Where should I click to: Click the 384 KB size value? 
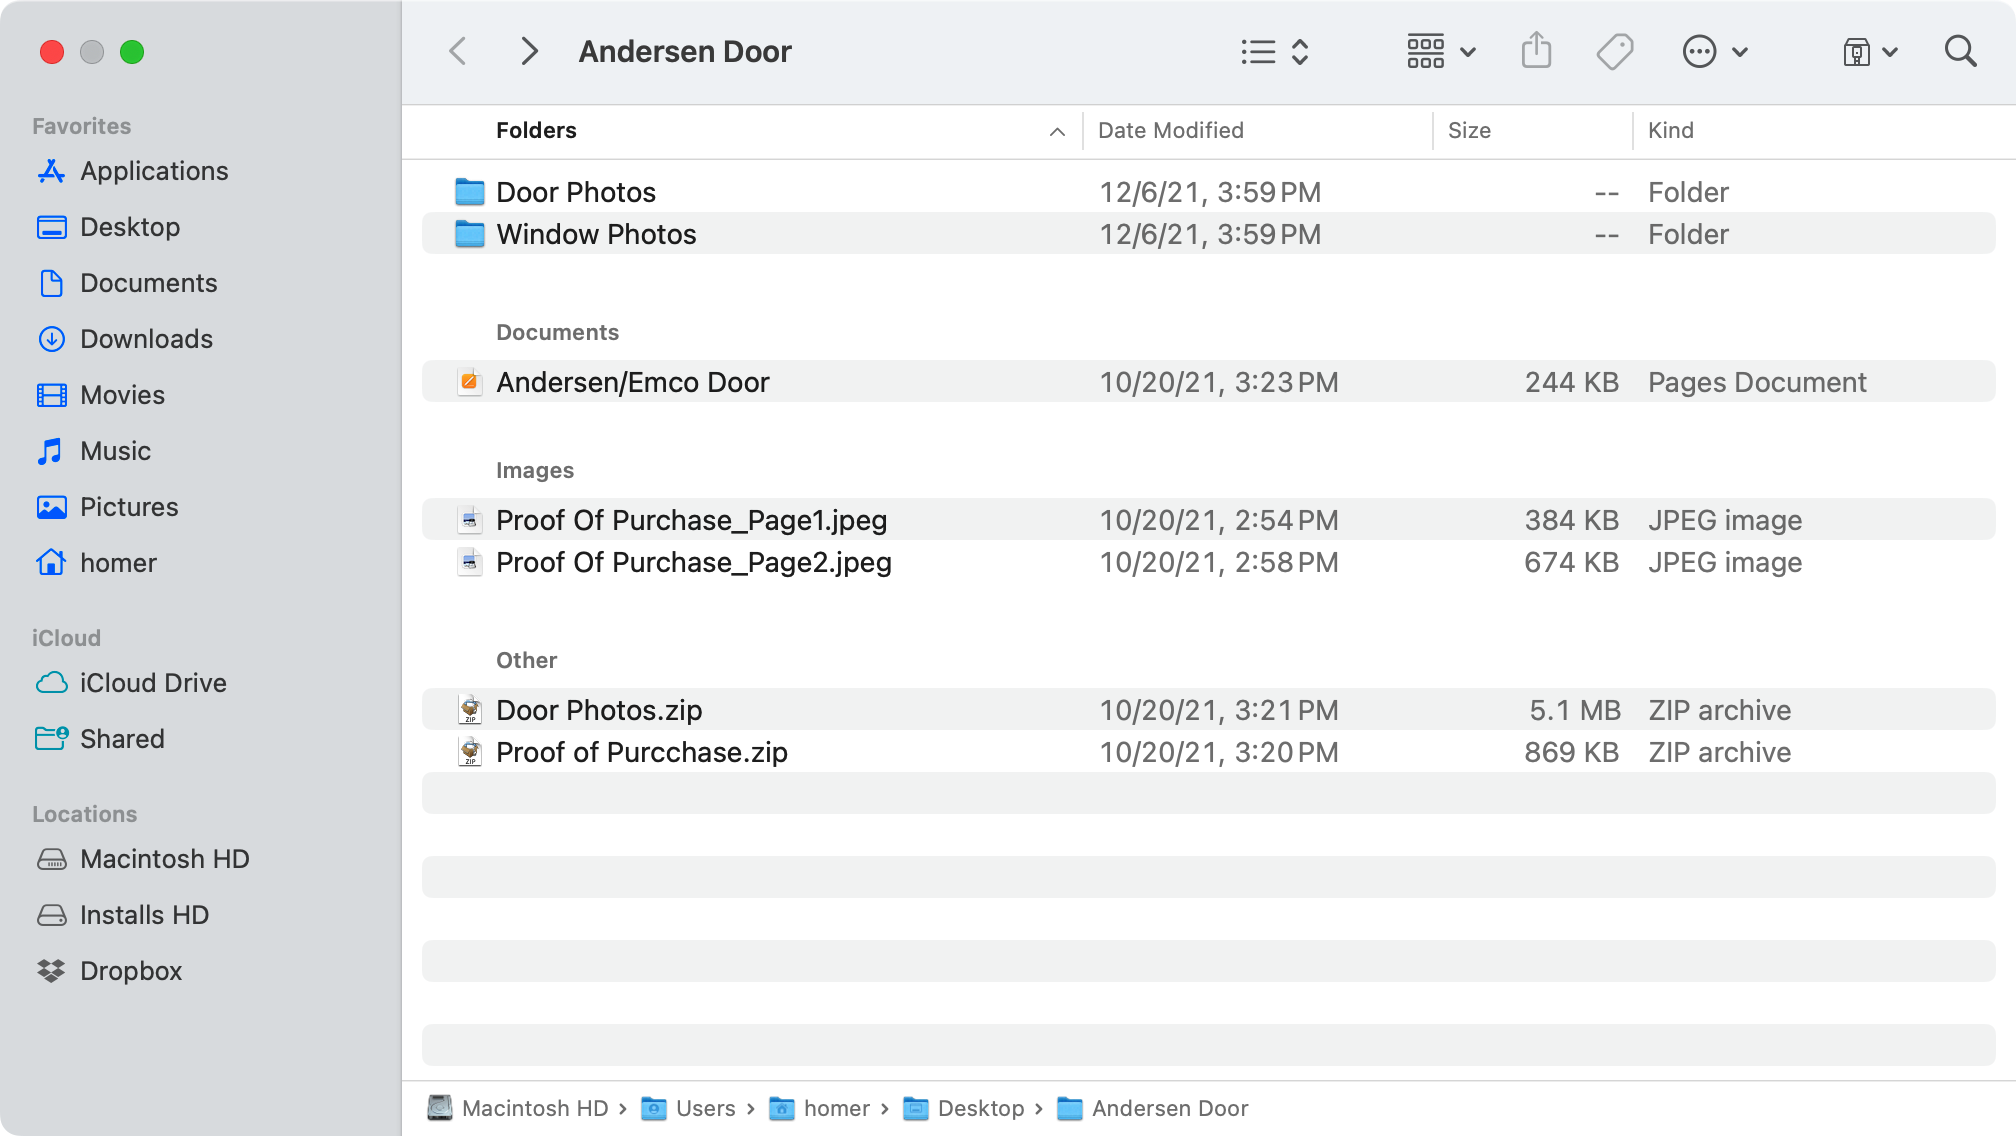pos(1571,520)
